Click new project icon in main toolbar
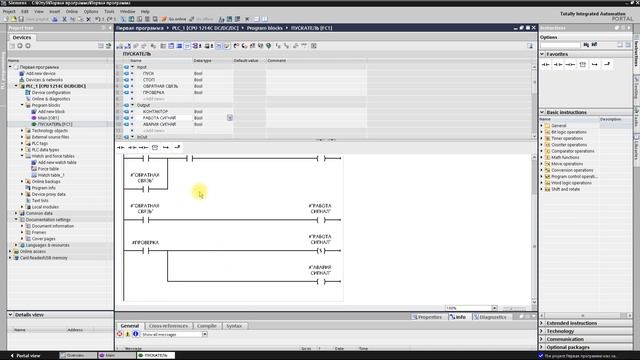Image resolution: width=640 pixels, height=360 pixels. pyautogui.click(x=6, y=19)
